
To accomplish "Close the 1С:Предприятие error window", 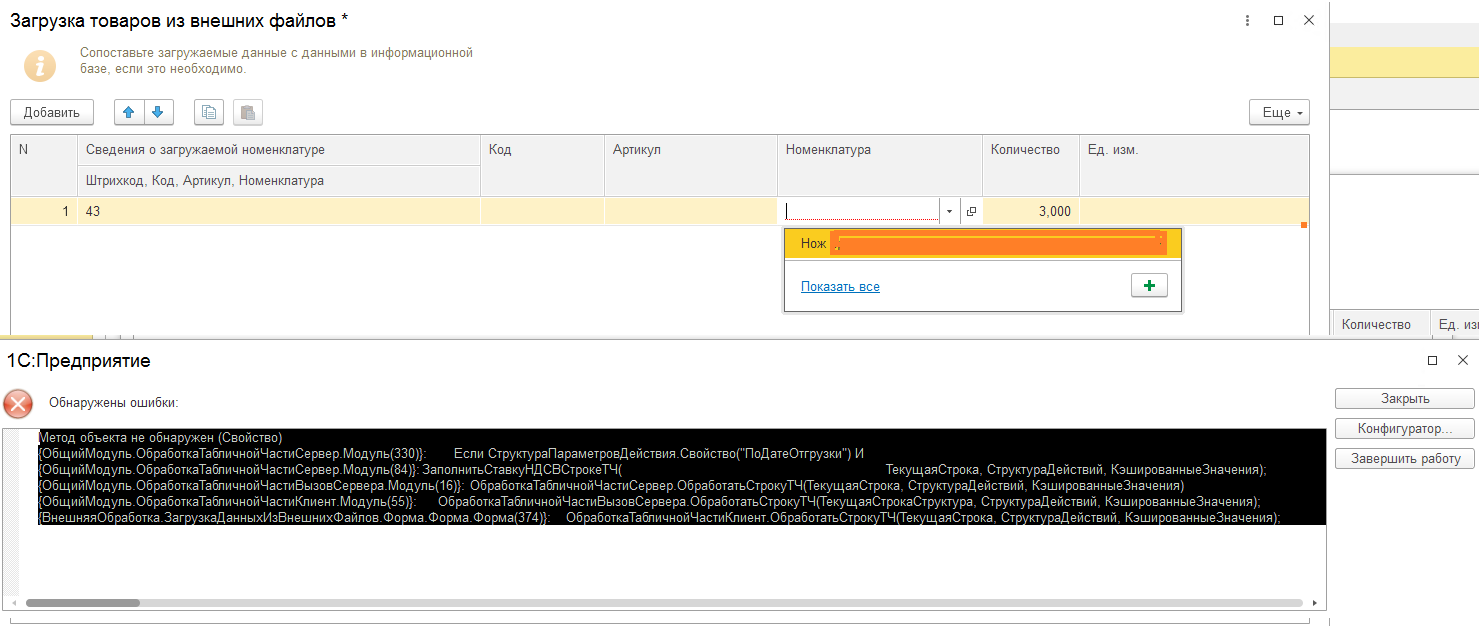I will pos(1463,360).
